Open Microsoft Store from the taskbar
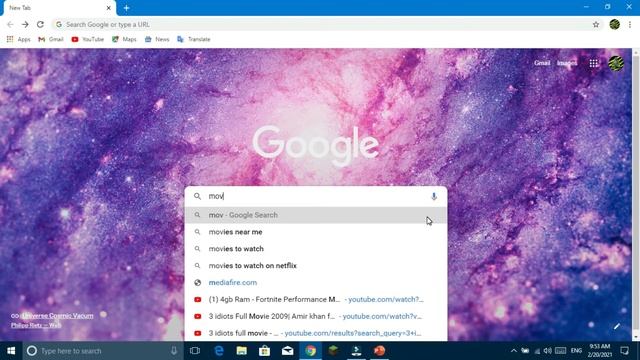The height and width of the screenshot is (360, 640). tap(264, 351)
